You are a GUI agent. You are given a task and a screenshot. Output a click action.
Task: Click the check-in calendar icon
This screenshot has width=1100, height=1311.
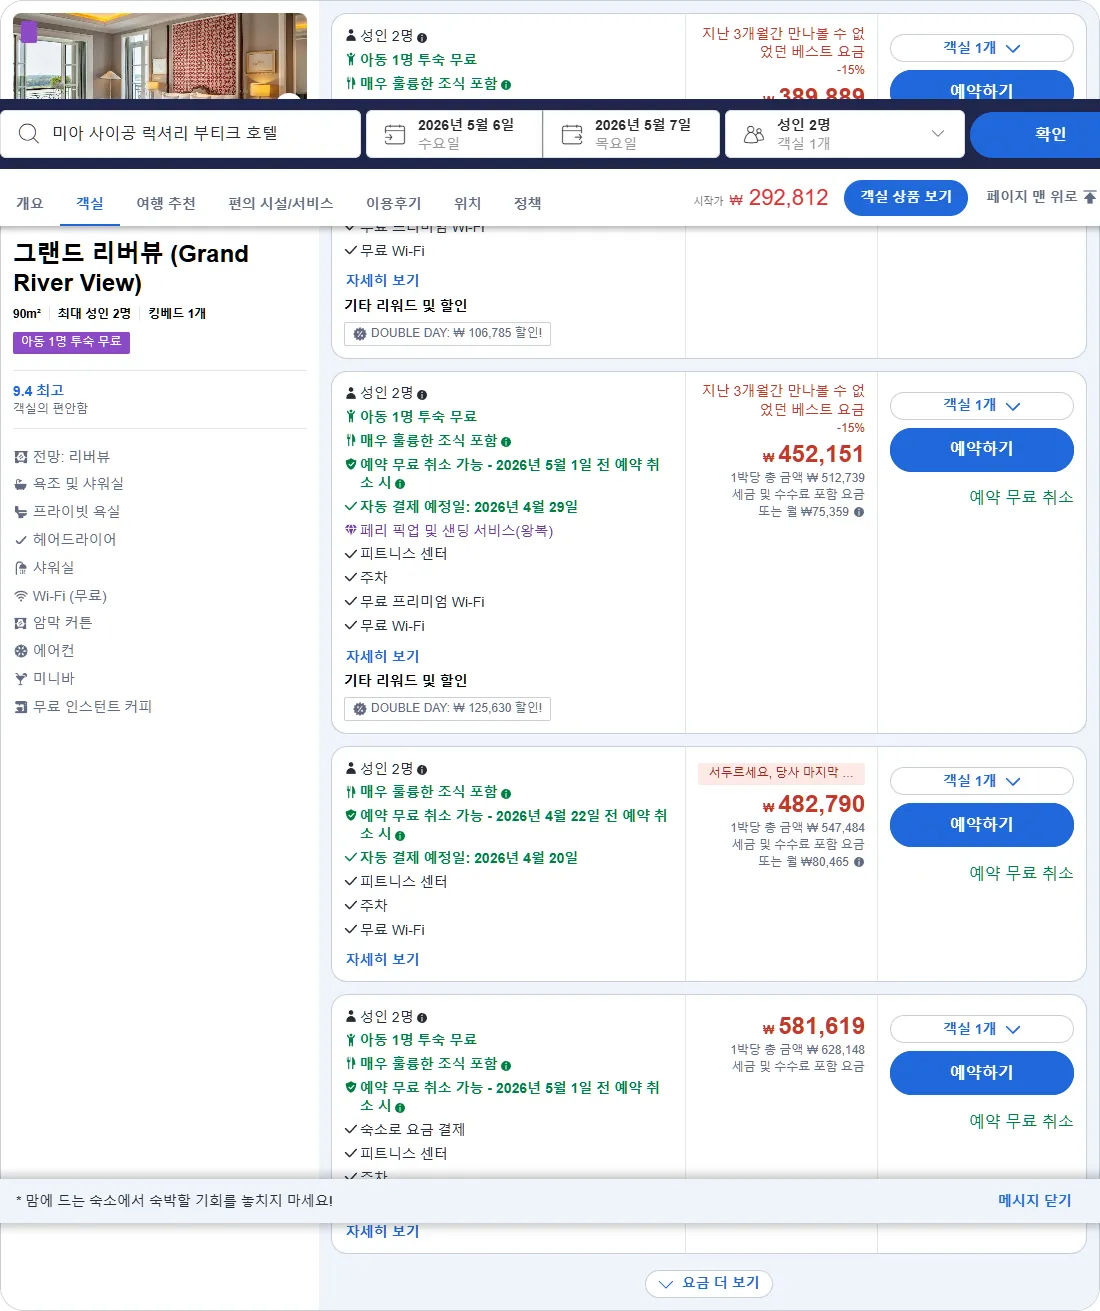coord(395,134)
